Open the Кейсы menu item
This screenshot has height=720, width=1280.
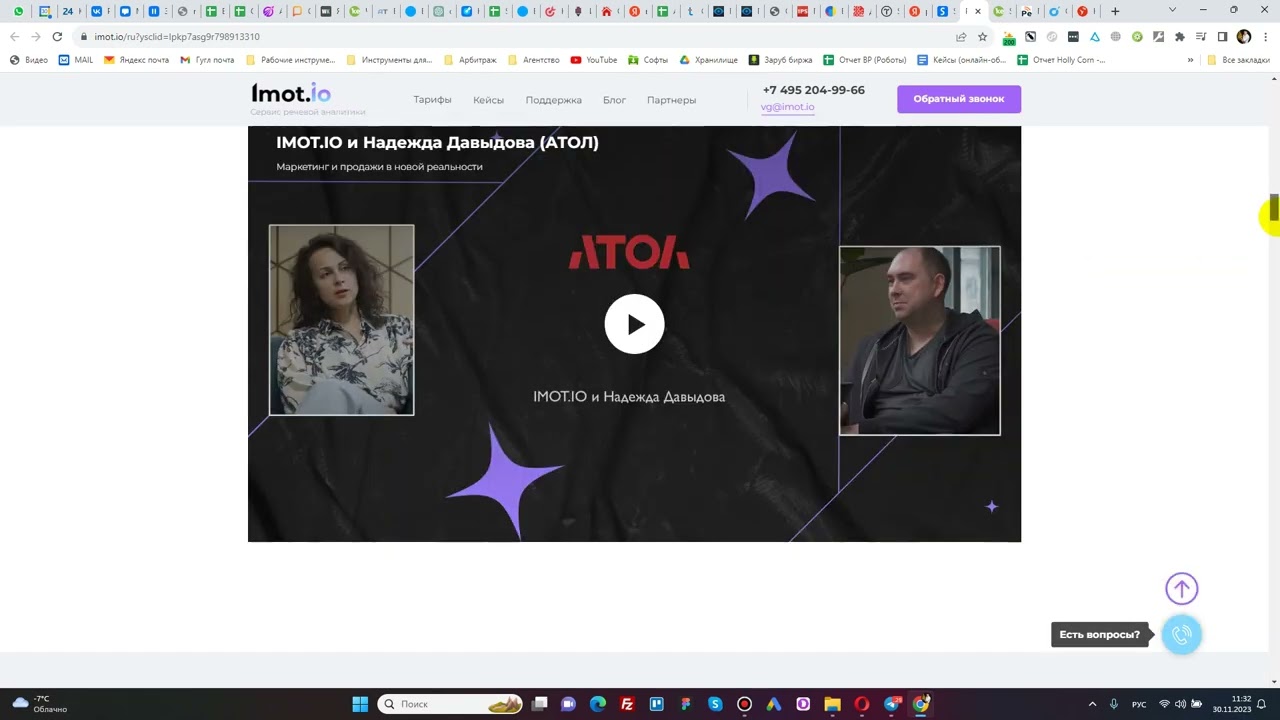pyautogui.click(x=488, y=100)
